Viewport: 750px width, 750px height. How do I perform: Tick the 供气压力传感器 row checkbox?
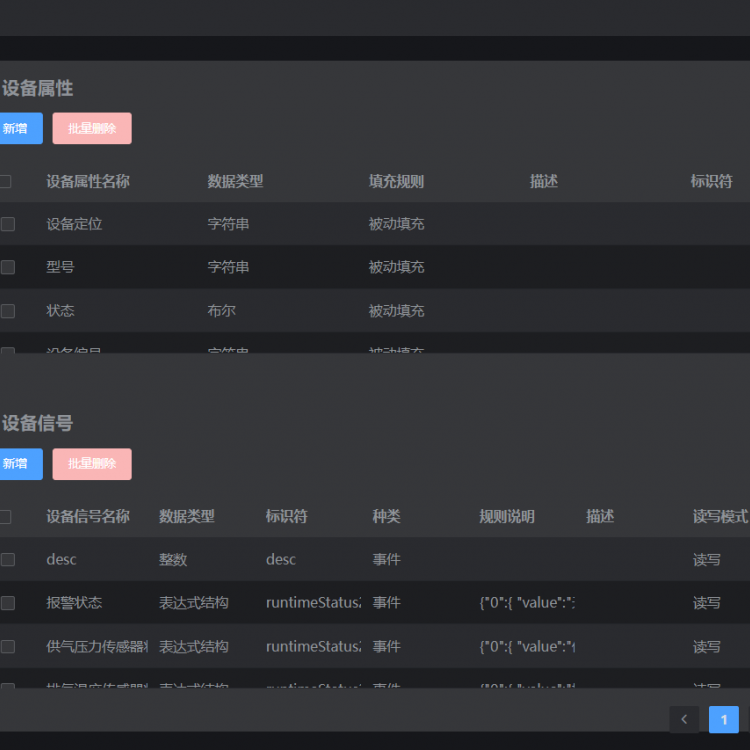pyautogui.click(x=8, y=647)
